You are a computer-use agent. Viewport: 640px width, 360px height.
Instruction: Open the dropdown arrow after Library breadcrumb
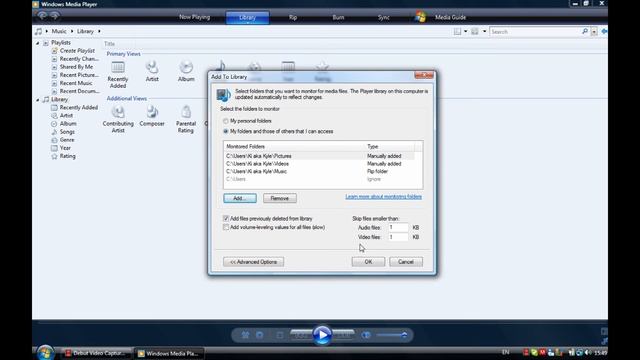pyautogui.click(x=99, y=31)
